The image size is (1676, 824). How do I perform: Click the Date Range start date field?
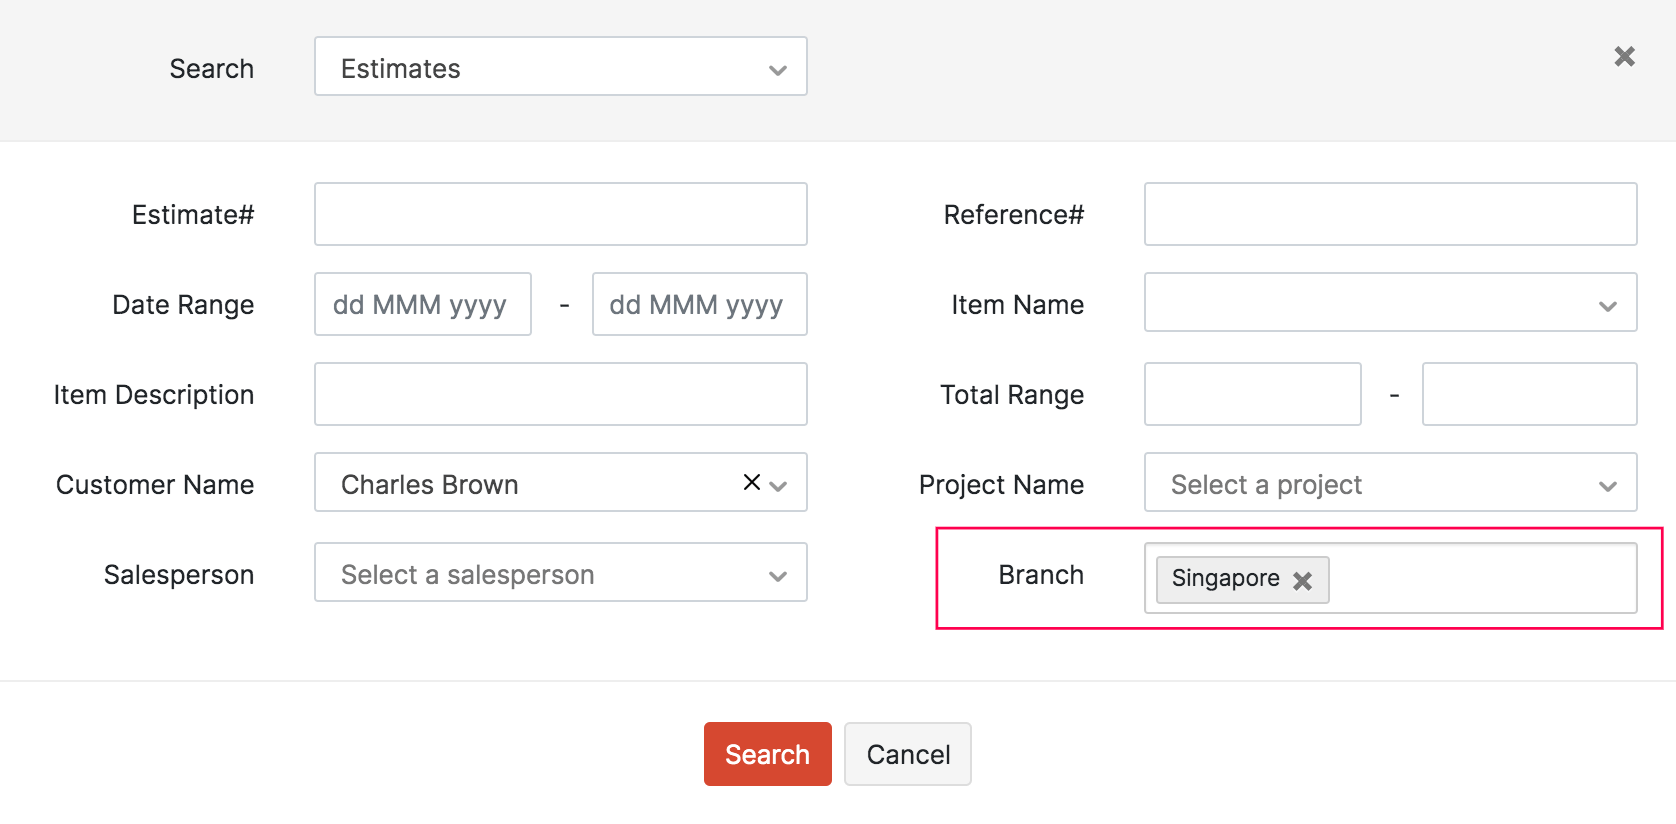click(x=422, y=304)
